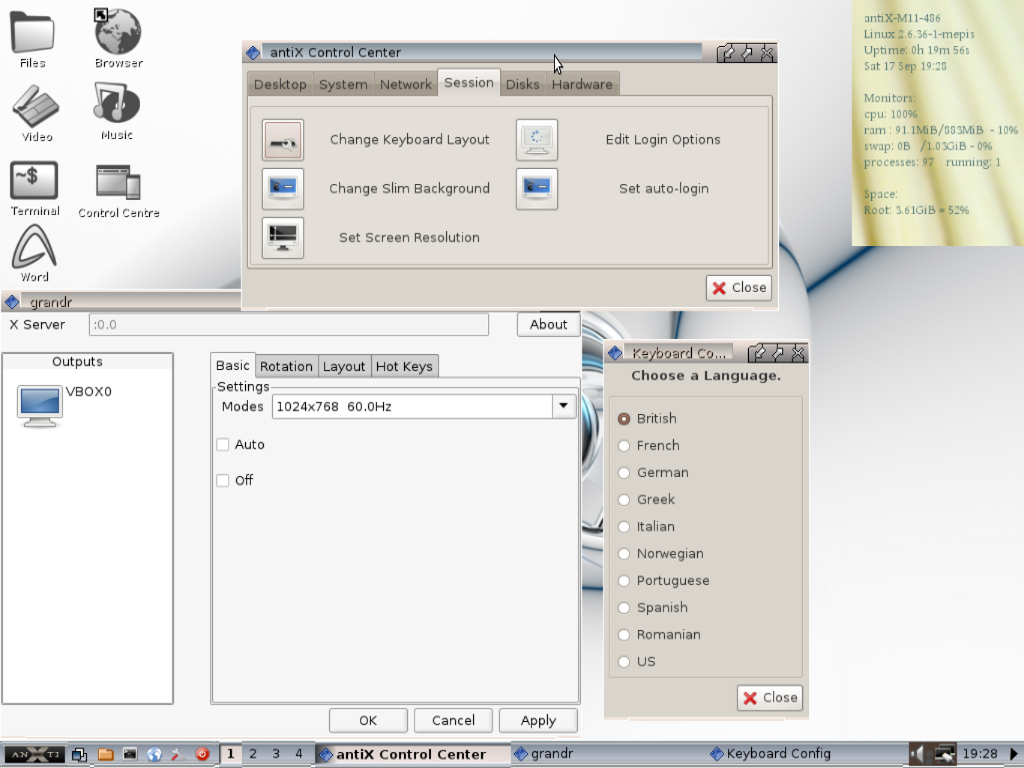Focus Keyboard Config from the taskbar

coord(805,754)
